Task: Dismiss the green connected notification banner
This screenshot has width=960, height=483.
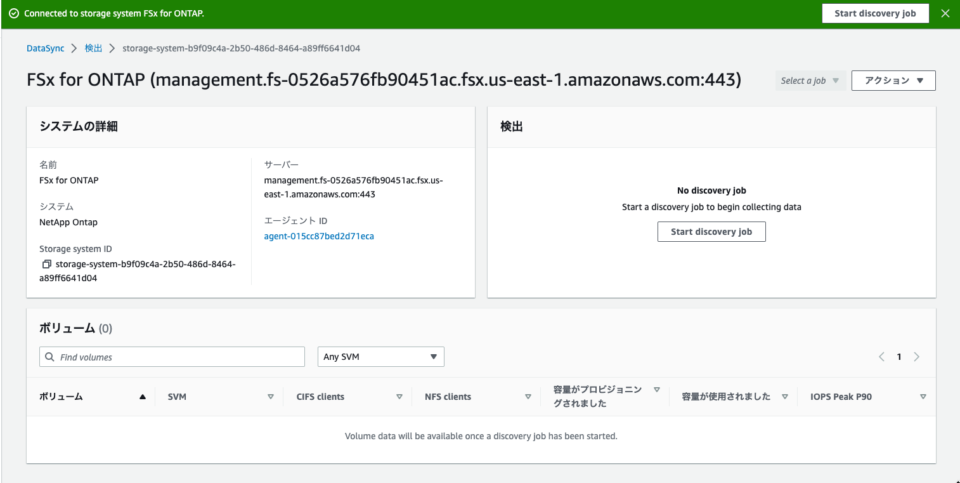Action: [x=945, y=13]
